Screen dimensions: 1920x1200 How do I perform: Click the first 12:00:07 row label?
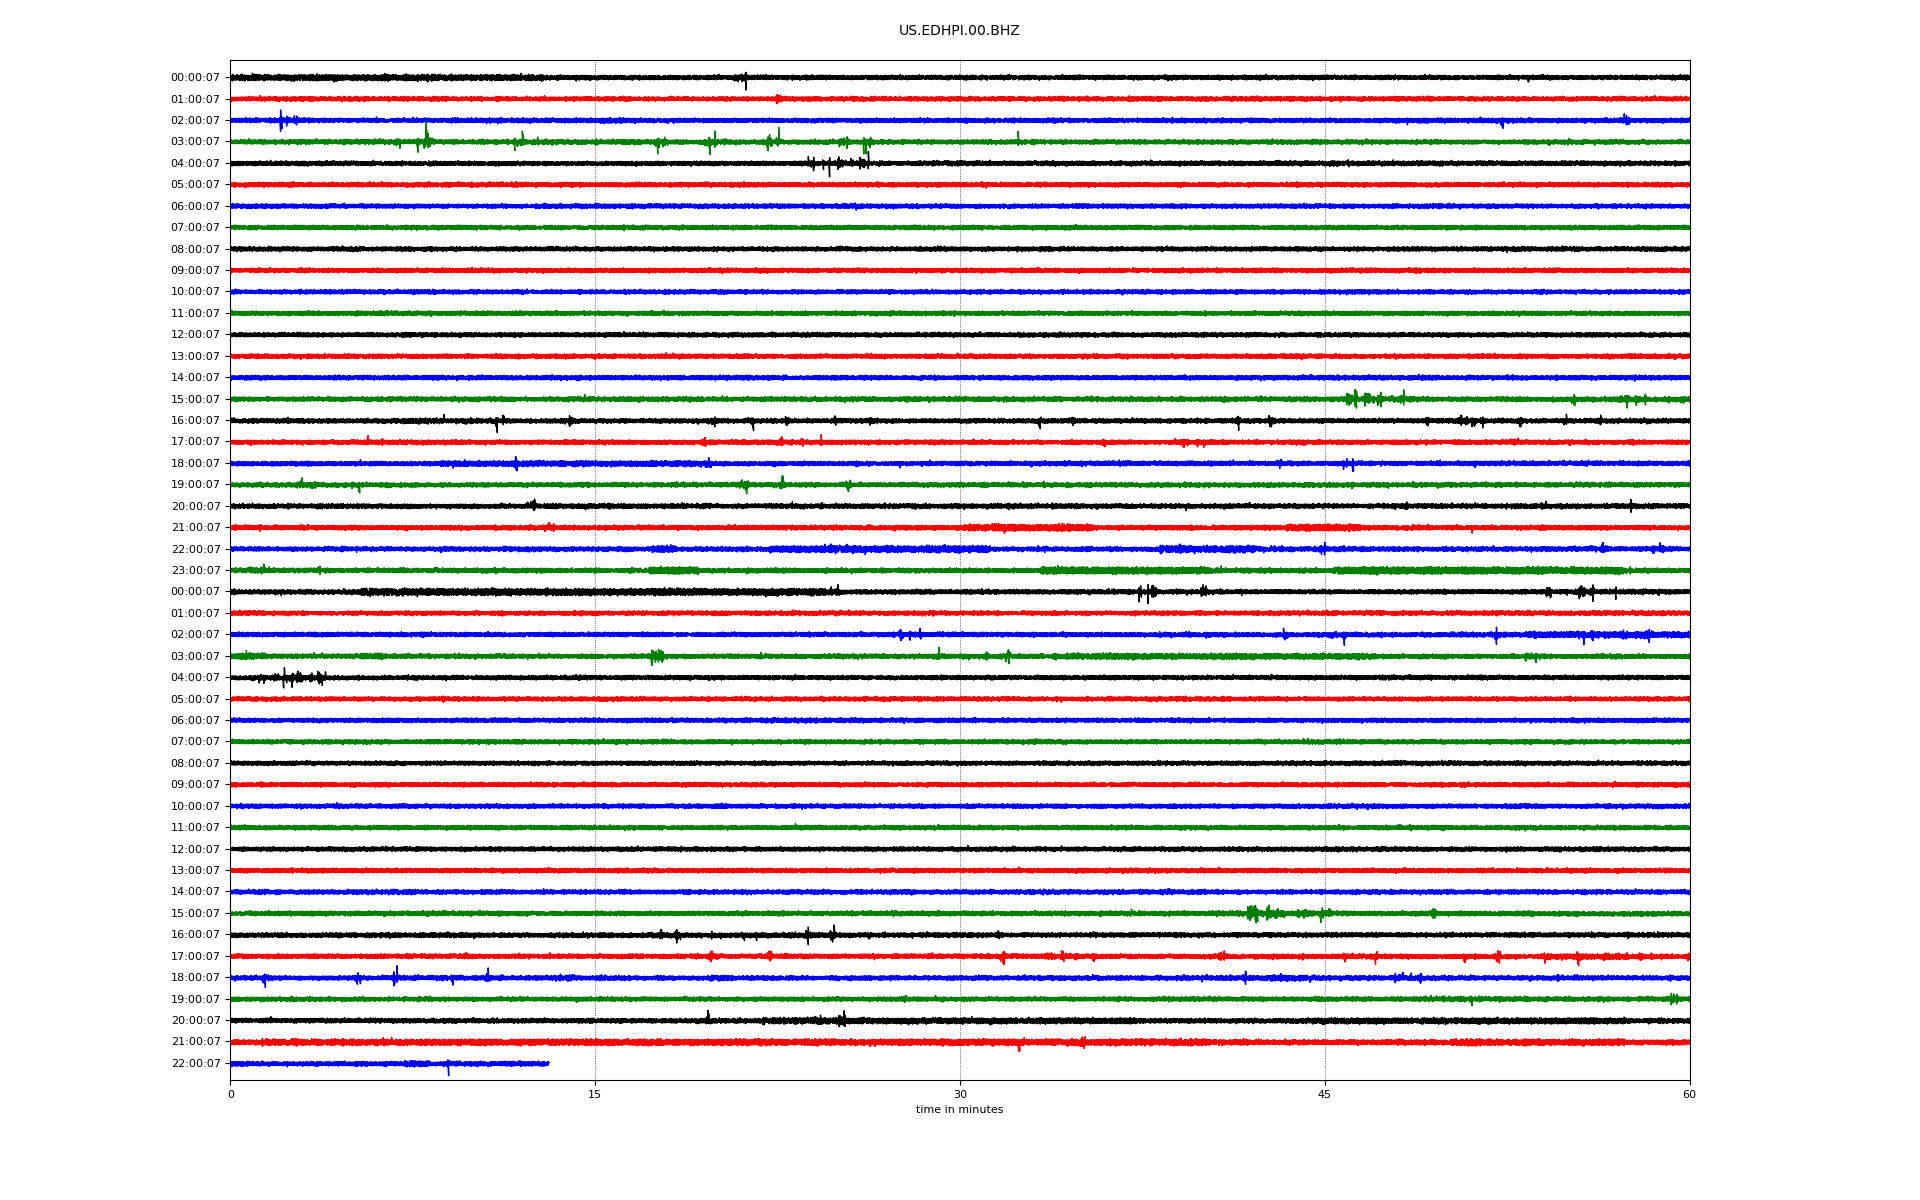(195, 335)
